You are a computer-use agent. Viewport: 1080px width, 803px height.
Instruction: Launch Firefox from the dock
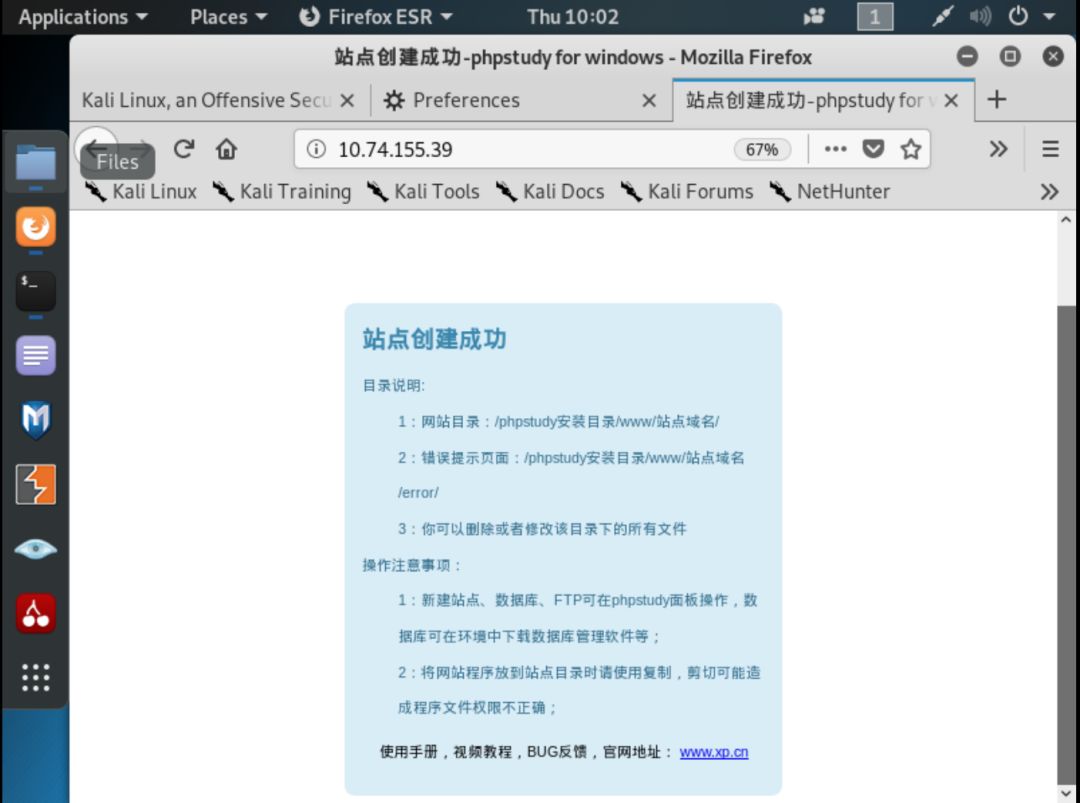[x=35, y=227]
